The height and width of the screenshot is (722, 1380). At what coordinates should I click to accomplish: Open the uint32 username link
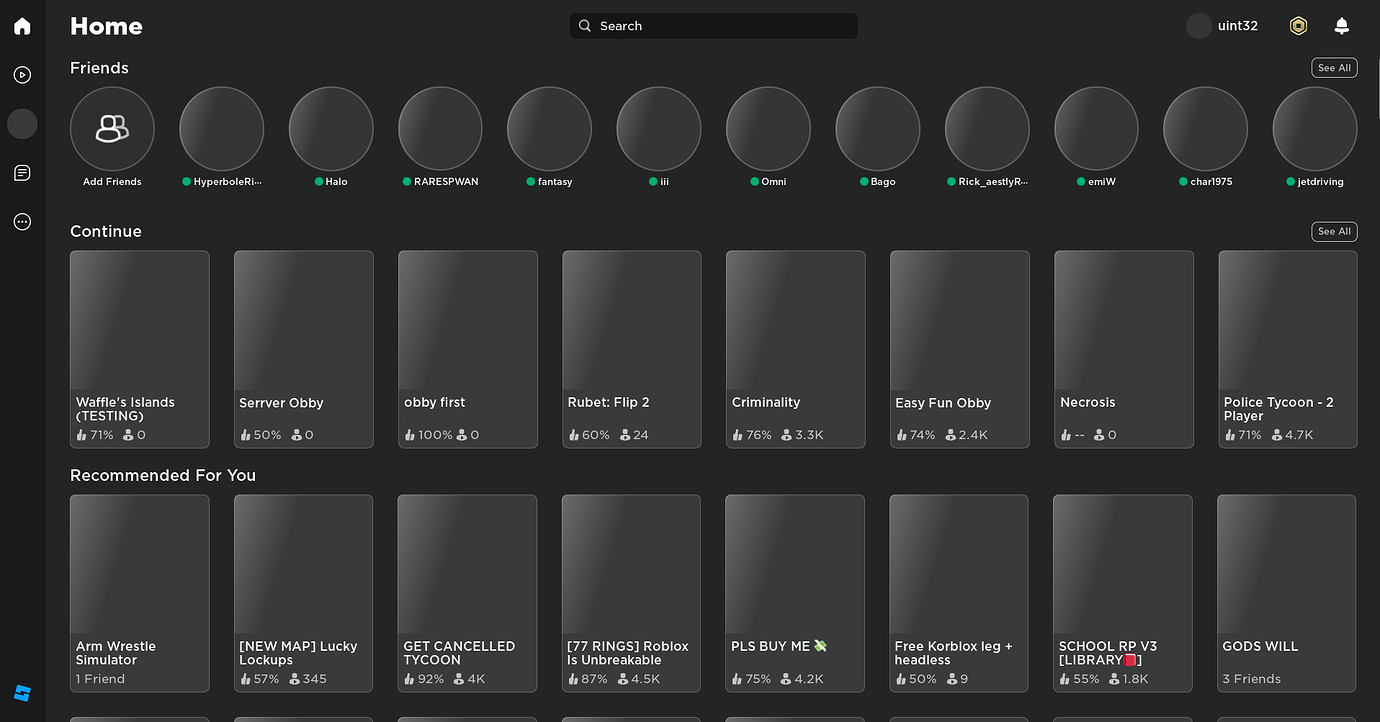1238,26
